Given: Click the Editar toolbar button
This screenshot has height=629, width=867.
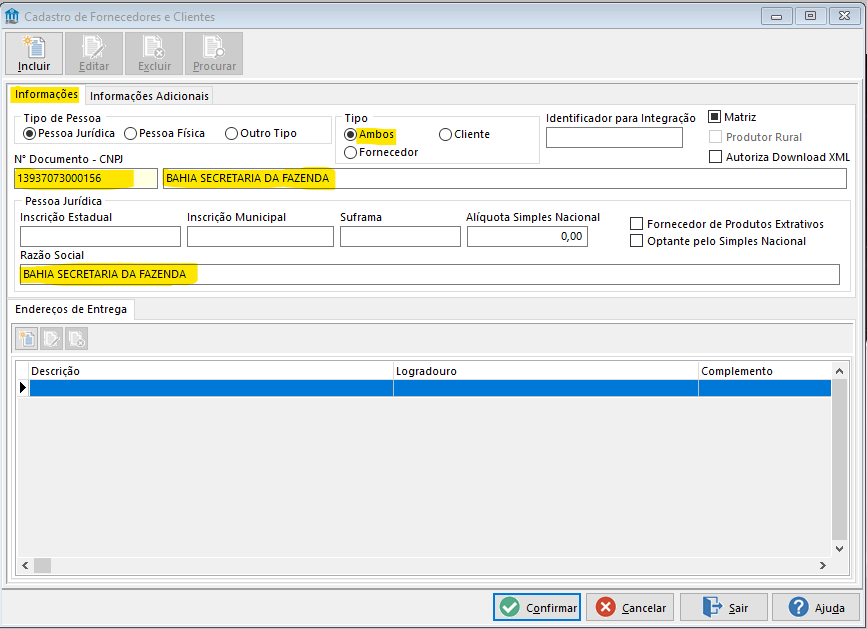Looking at the screenshot, I should 93,53.
